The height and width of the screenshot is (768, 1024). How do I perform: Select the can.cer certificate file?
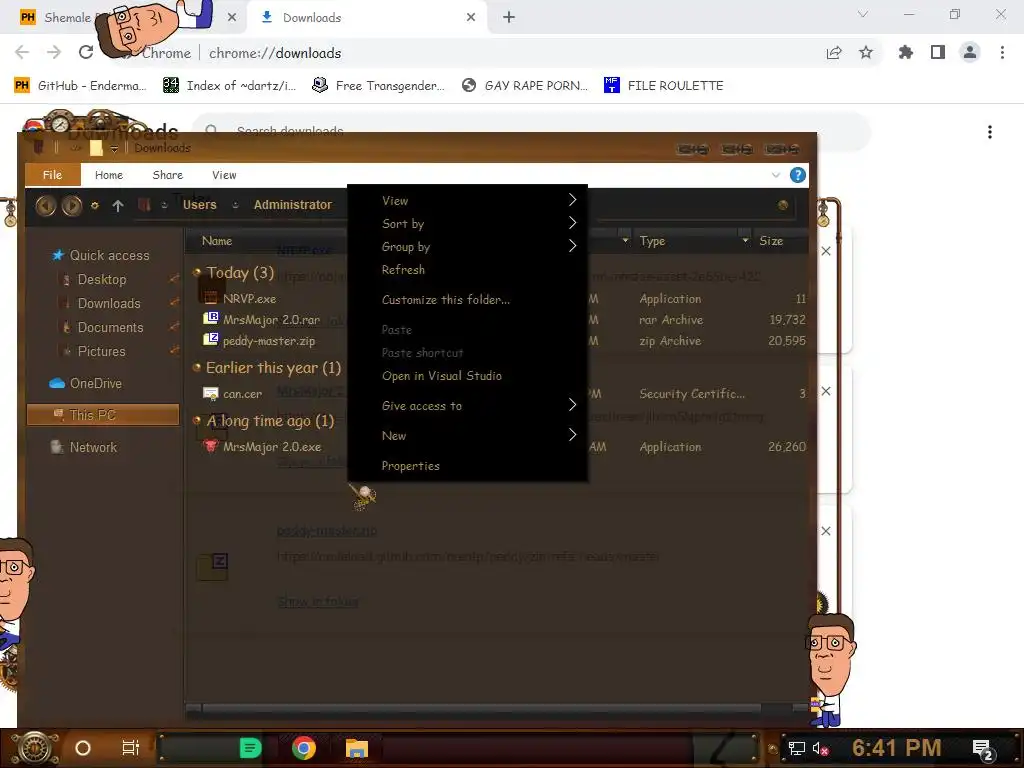[242, 394]
